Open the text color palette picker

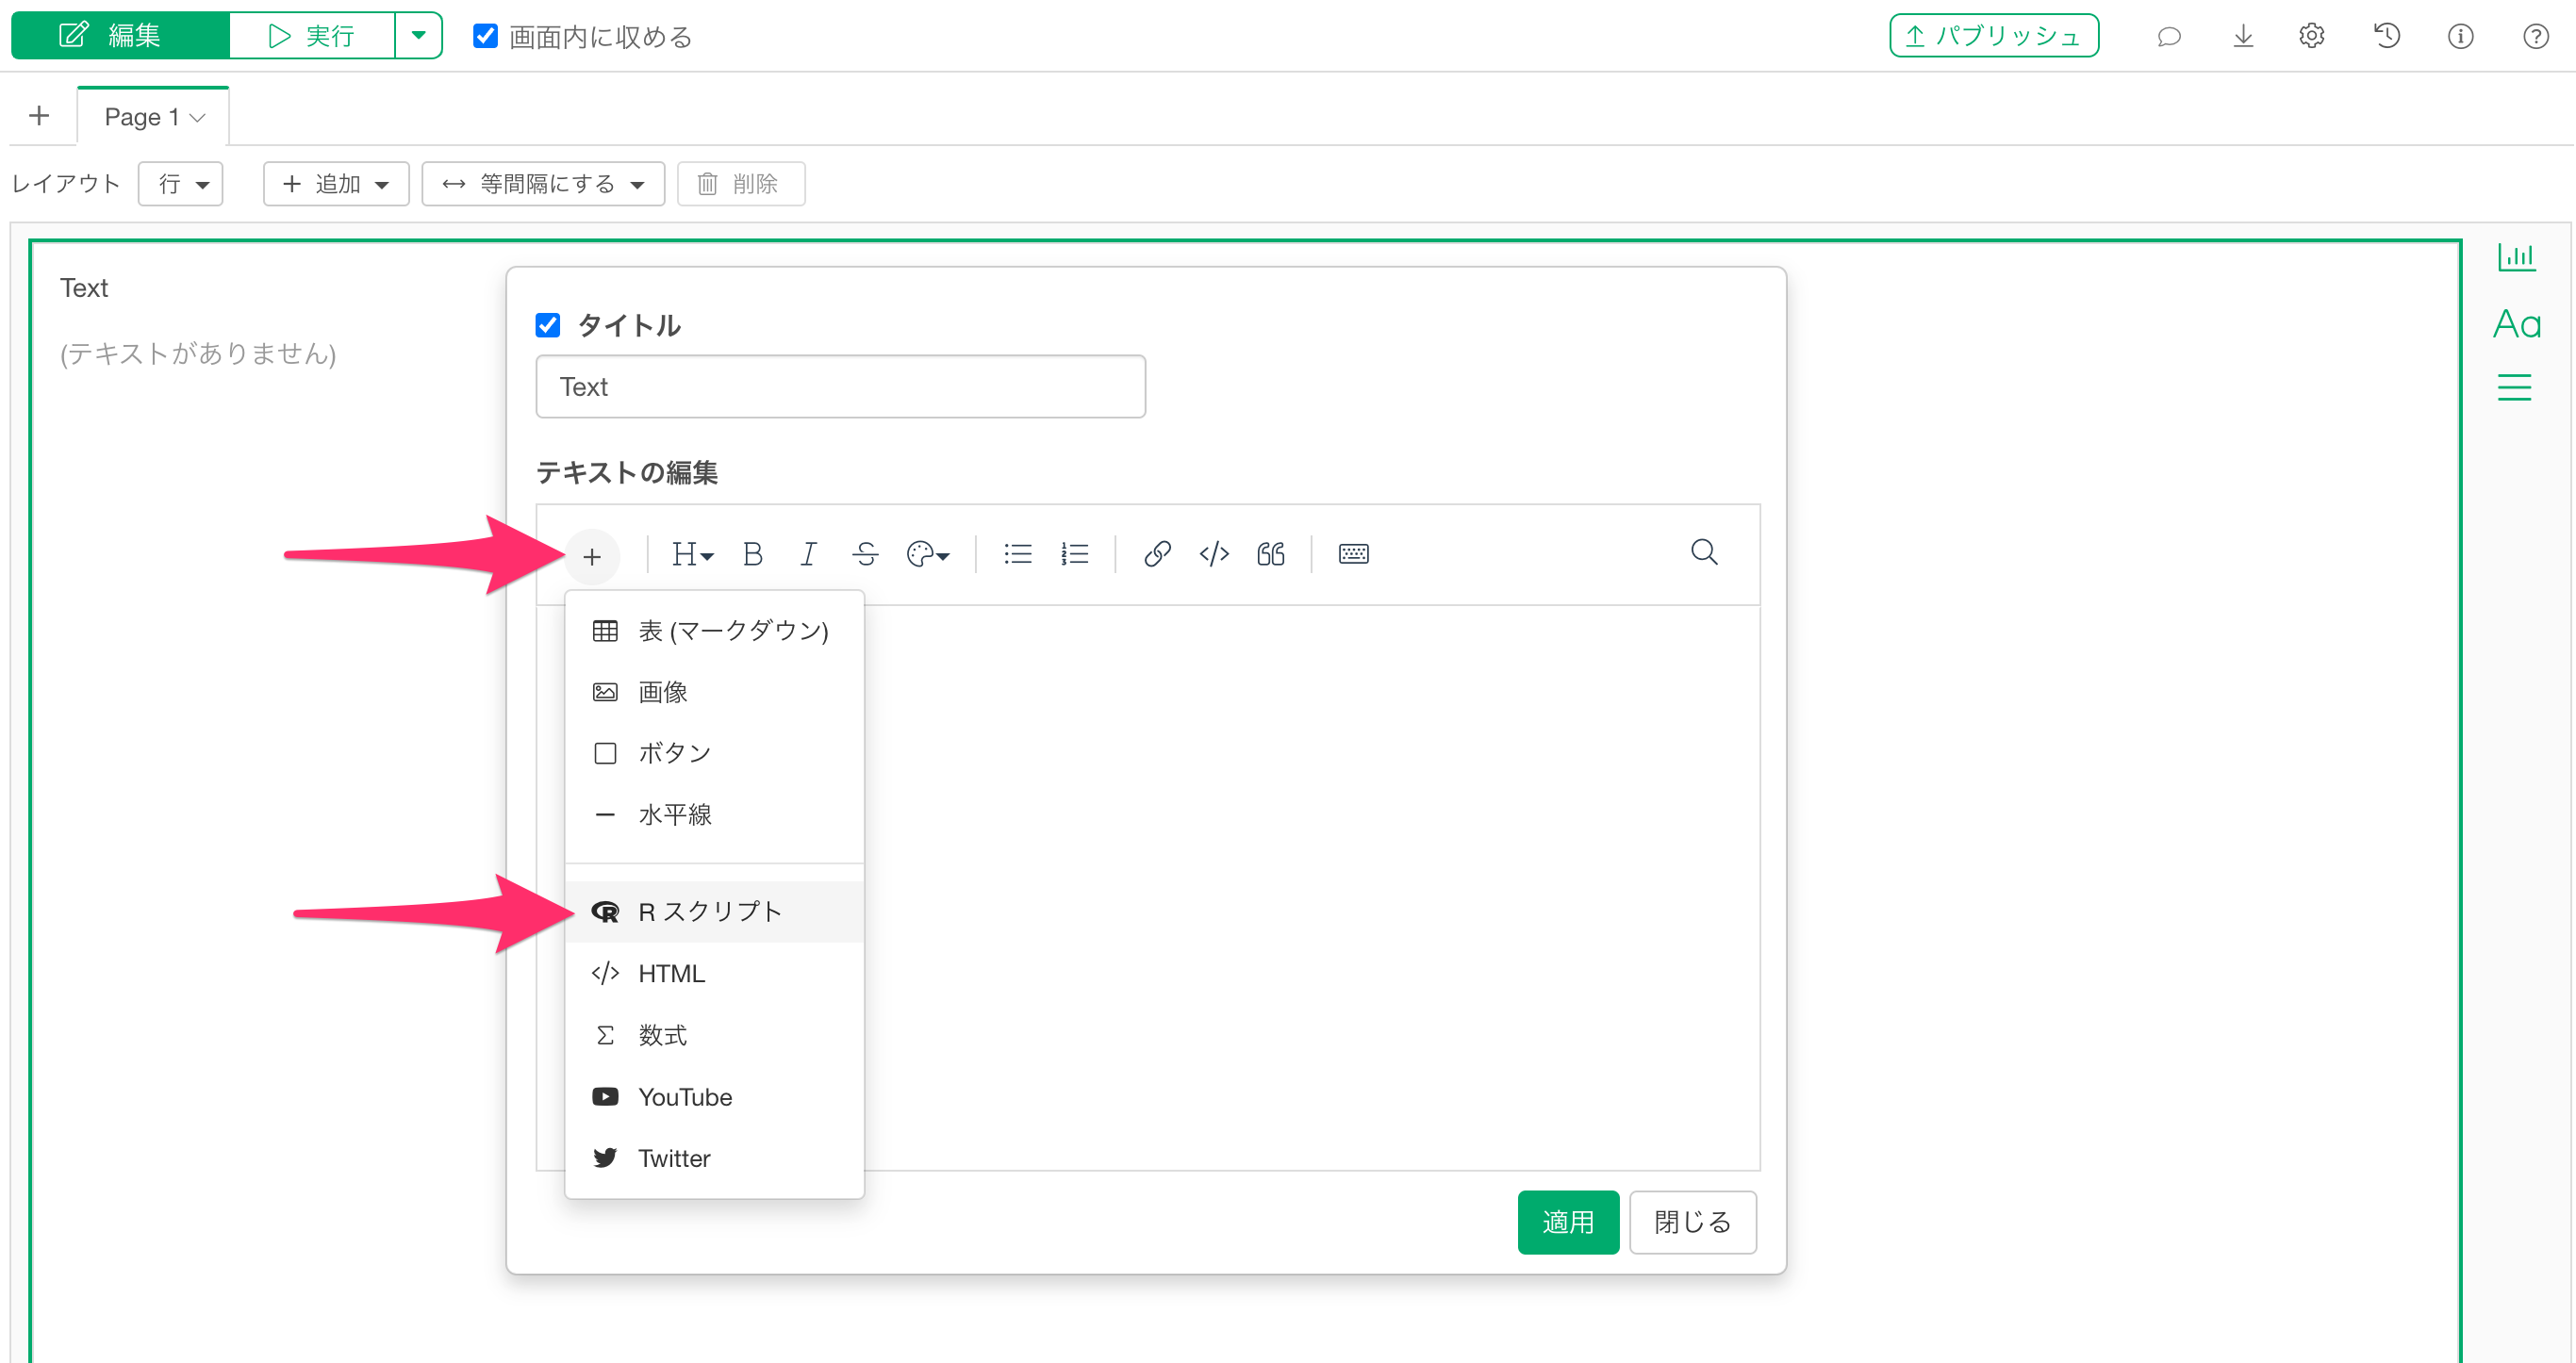(927, 554)
